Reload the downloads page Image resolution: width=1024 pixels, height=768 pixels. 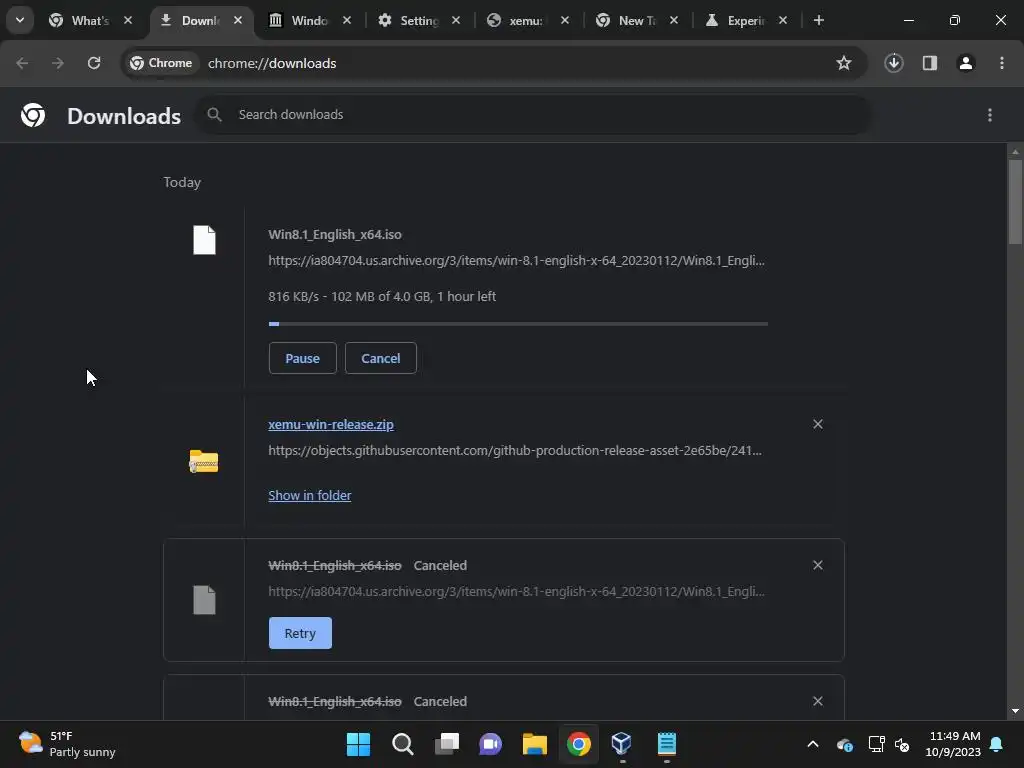point(94,63)
